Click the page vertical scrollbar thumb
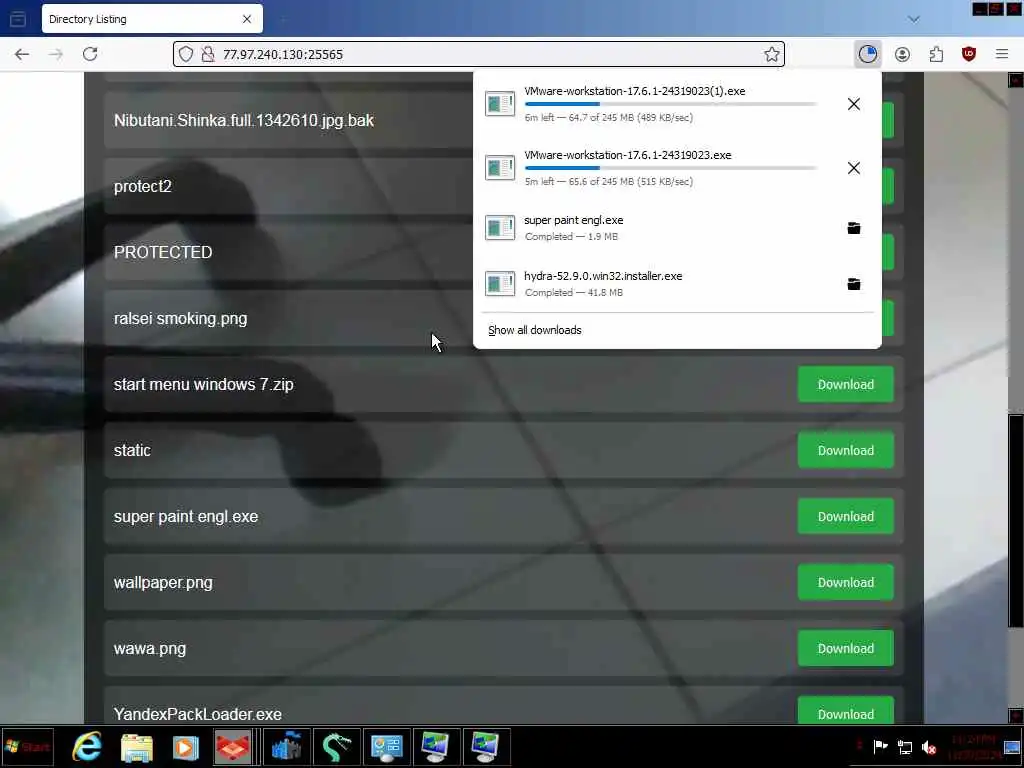This screenshot has width=1024, height=768. click(x=1016, y=520)
